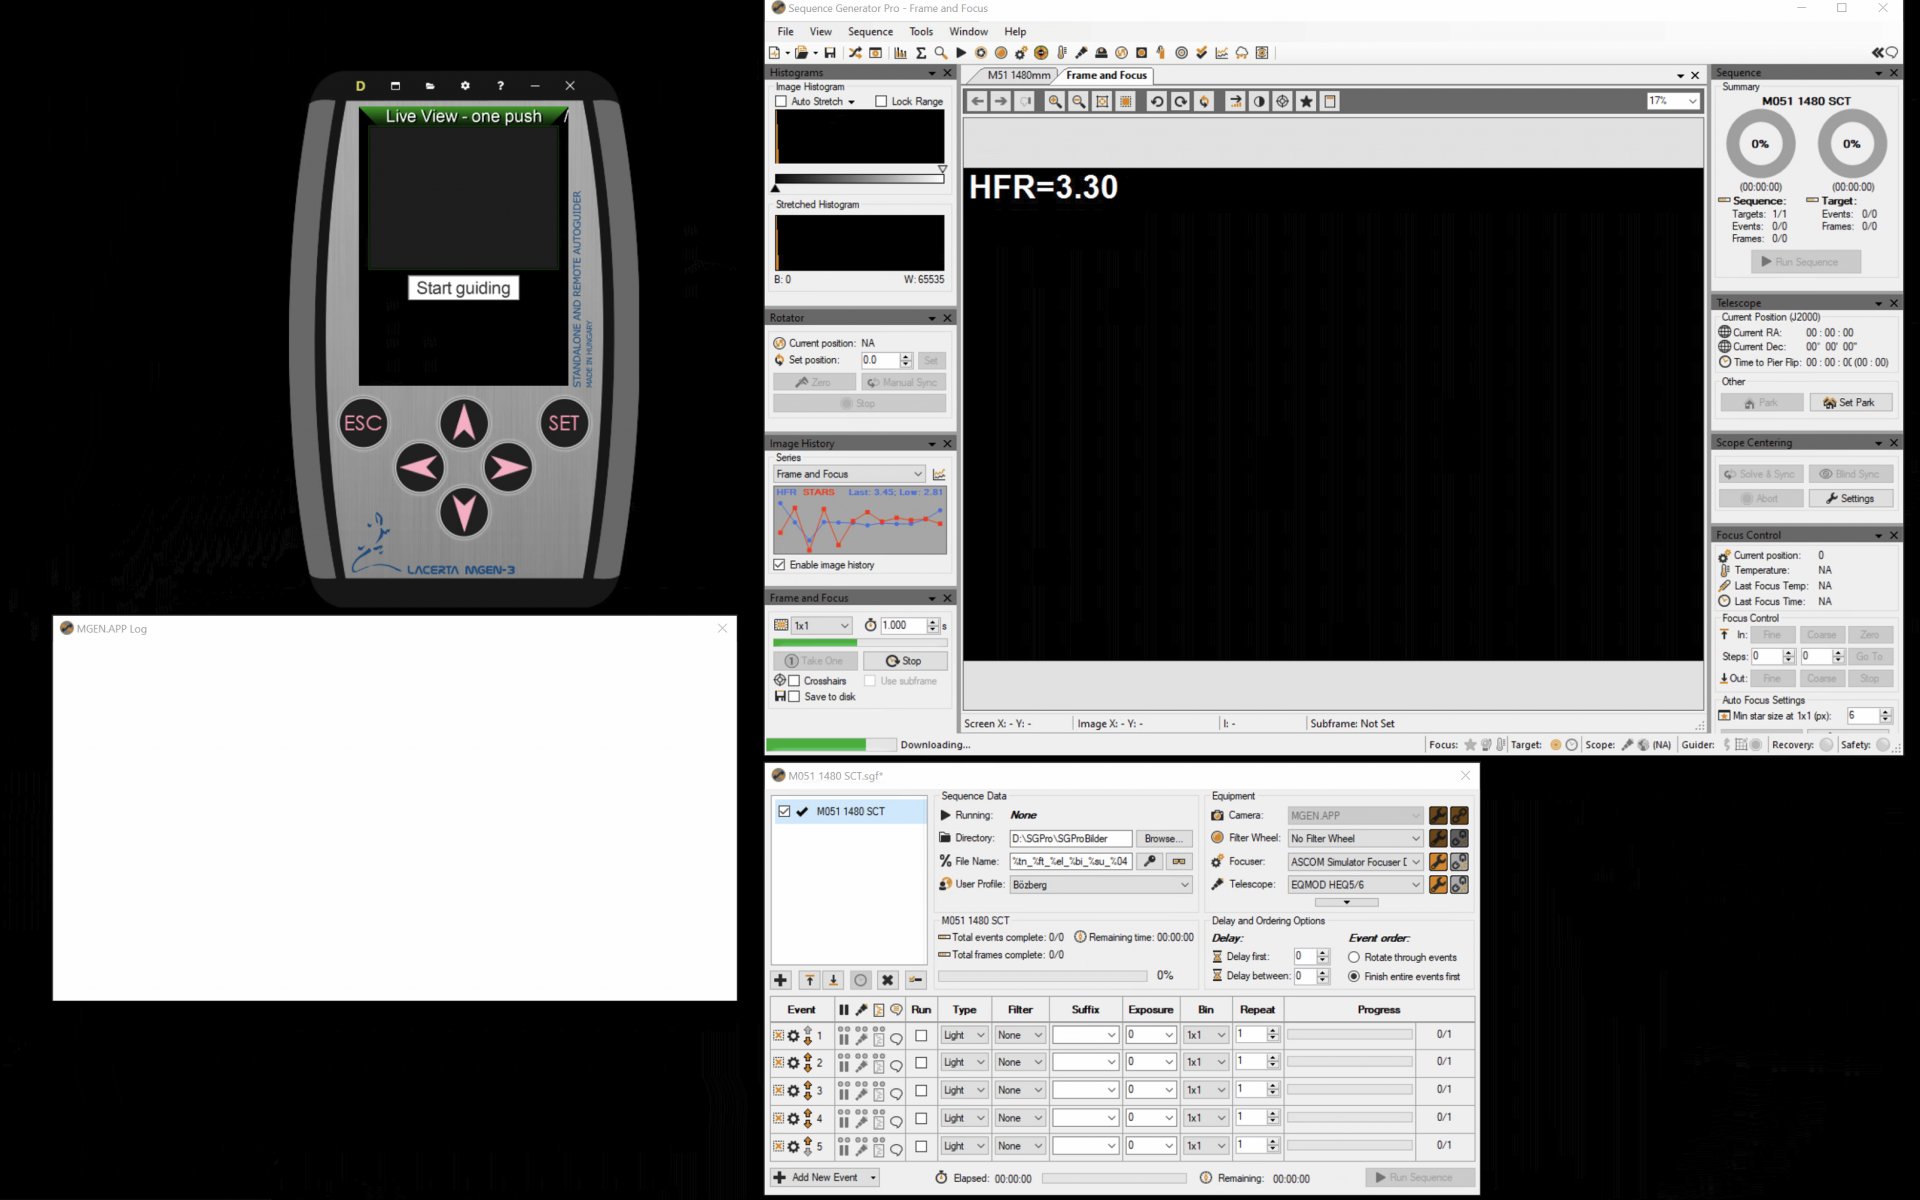Click the MGEN-3 SET button
The width and height of the screenshot is (1920, 1200).
(564, 423)
